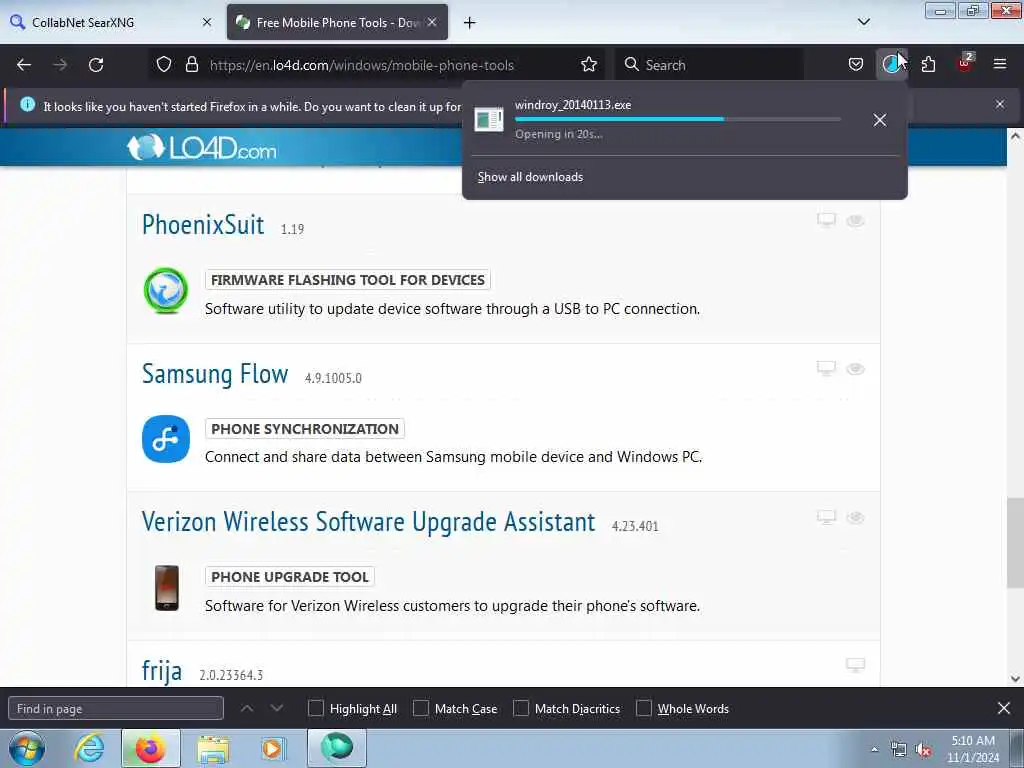
Task: Open a new tab
Action: pos(470,23)
